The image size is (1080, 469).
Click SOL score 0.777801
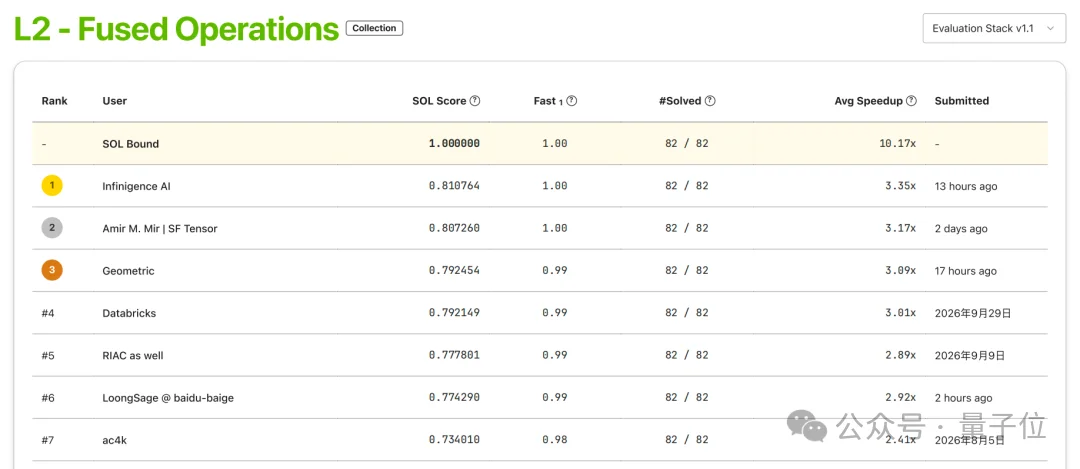(x=454, y=355)
